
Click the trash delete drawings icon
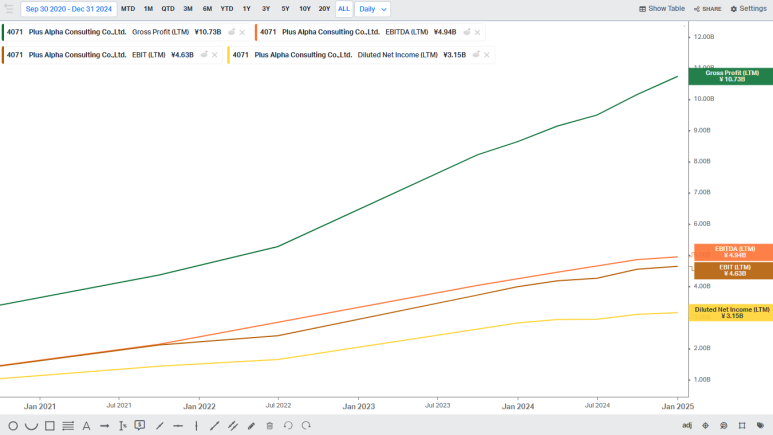270,426
